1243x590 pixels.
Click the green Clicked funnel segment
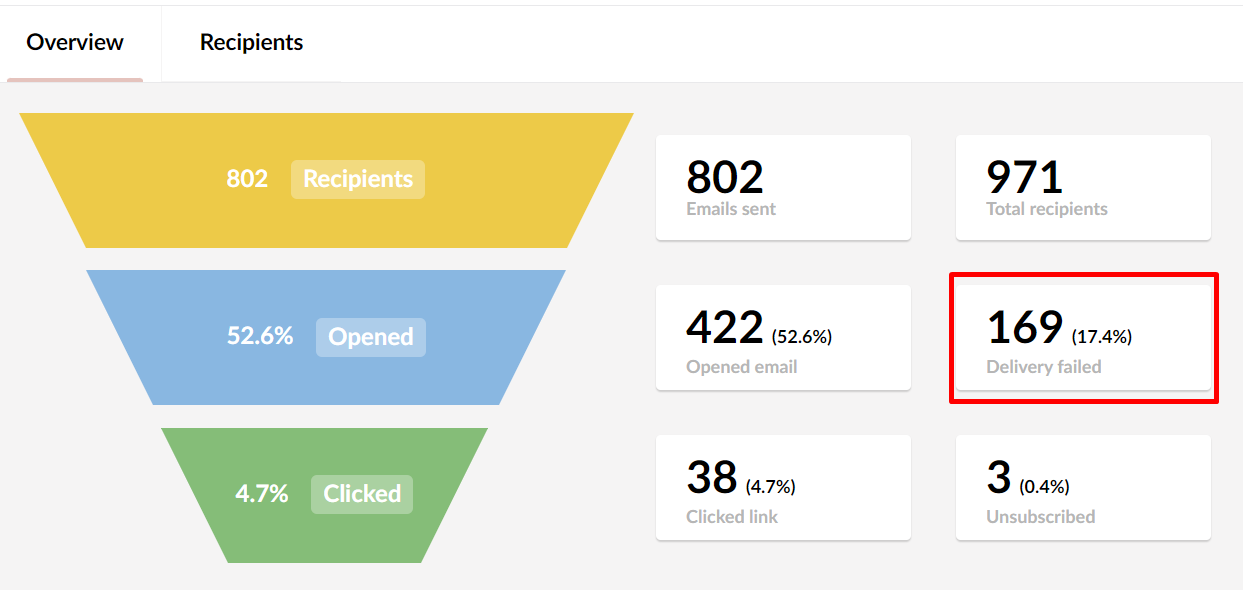pyautogui.click(x=325, y=495)
